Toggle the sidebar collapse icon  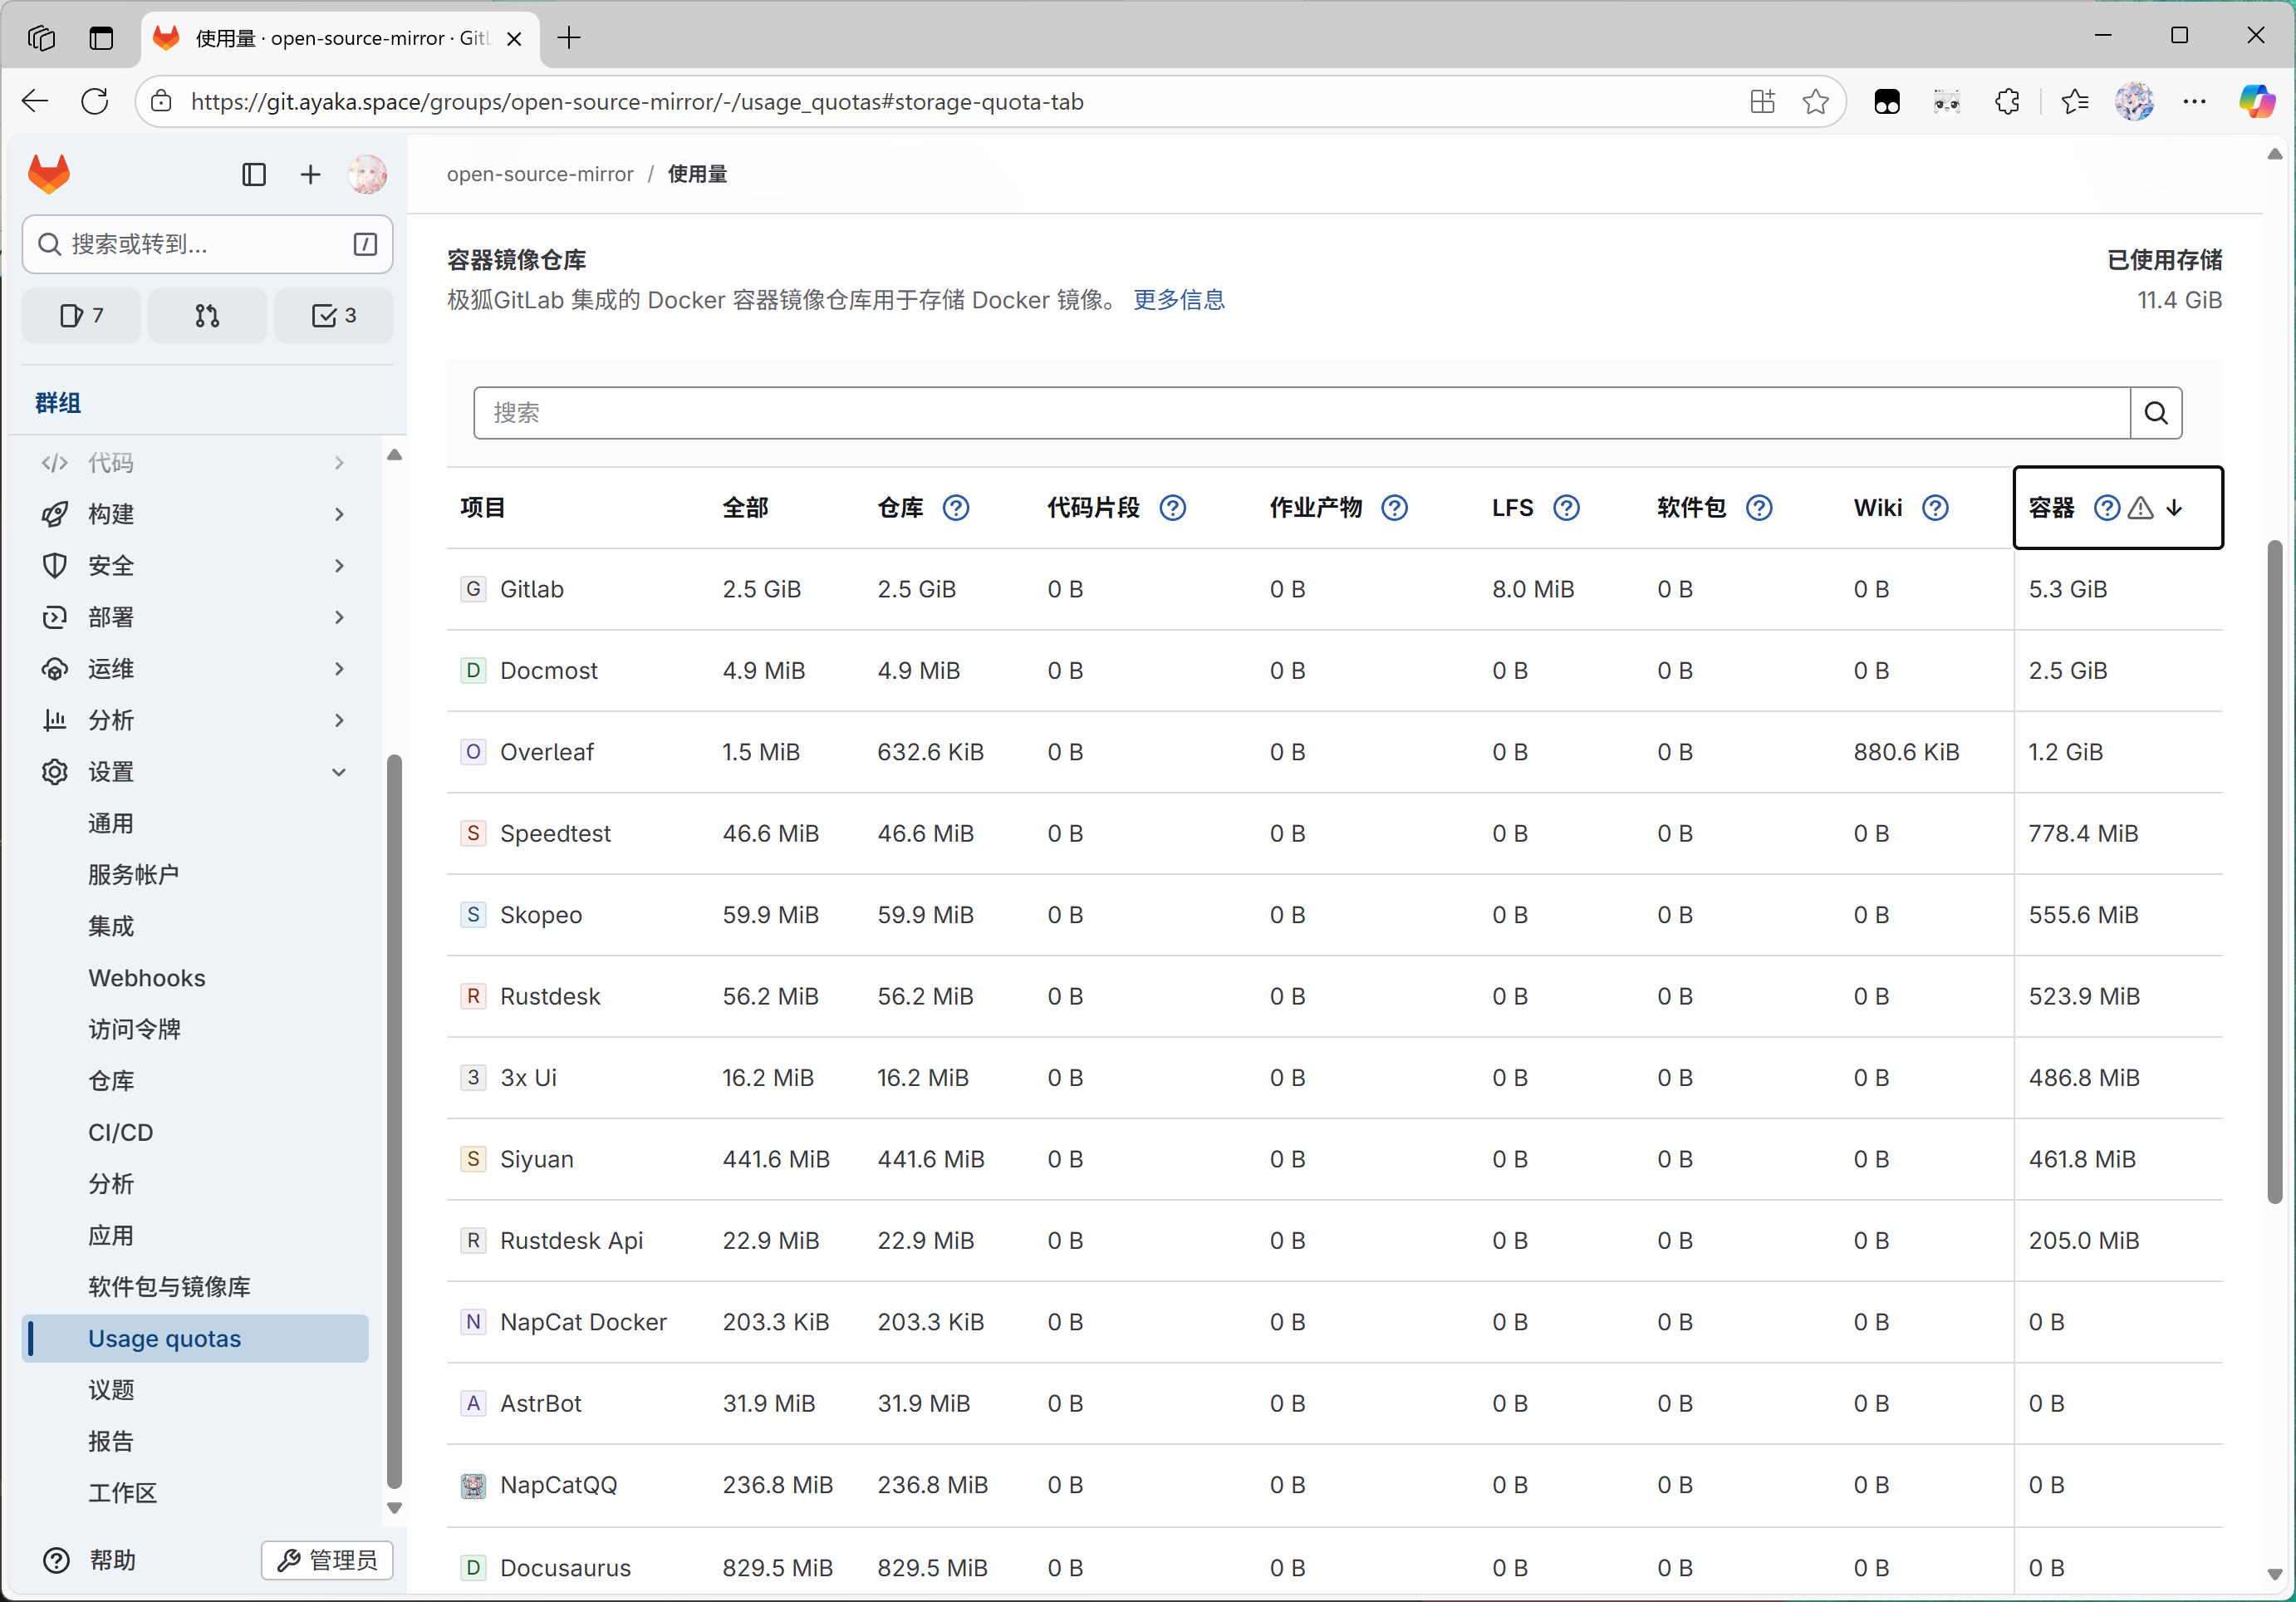pyautogui.click(x=254, y=174)
